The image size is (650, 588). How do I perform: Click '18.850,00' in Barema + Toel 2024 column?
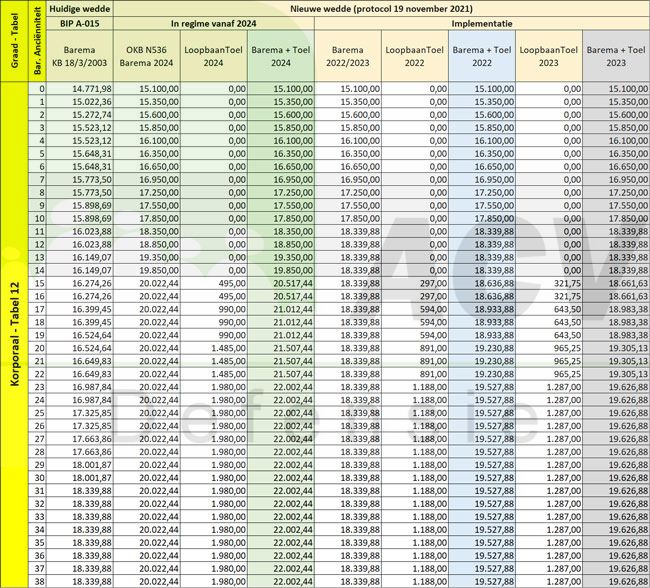pyautogui.click(x=293, y=244)
